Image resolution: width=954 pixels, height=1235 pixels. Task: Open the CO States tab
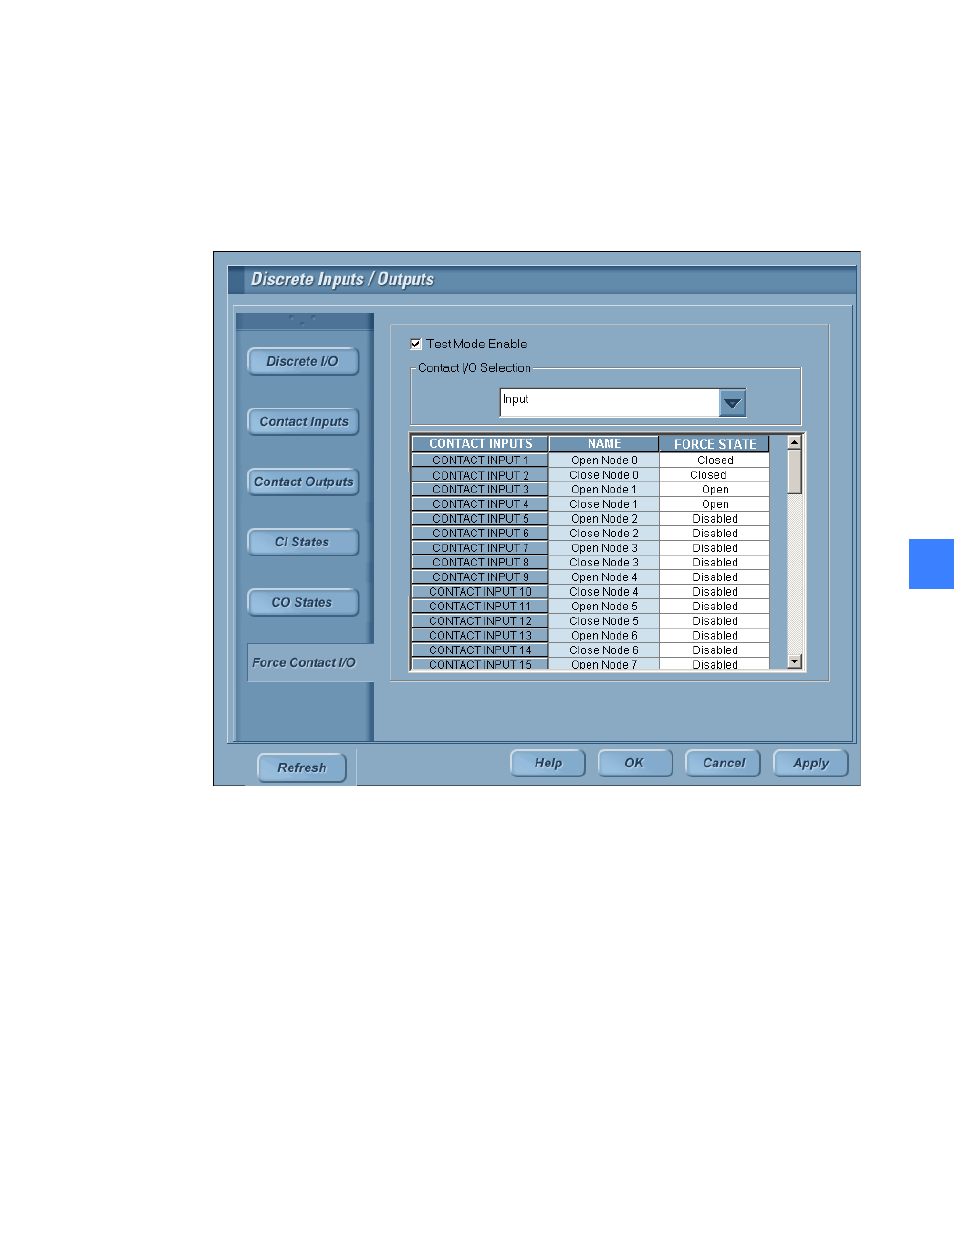[x=303, y=602]
